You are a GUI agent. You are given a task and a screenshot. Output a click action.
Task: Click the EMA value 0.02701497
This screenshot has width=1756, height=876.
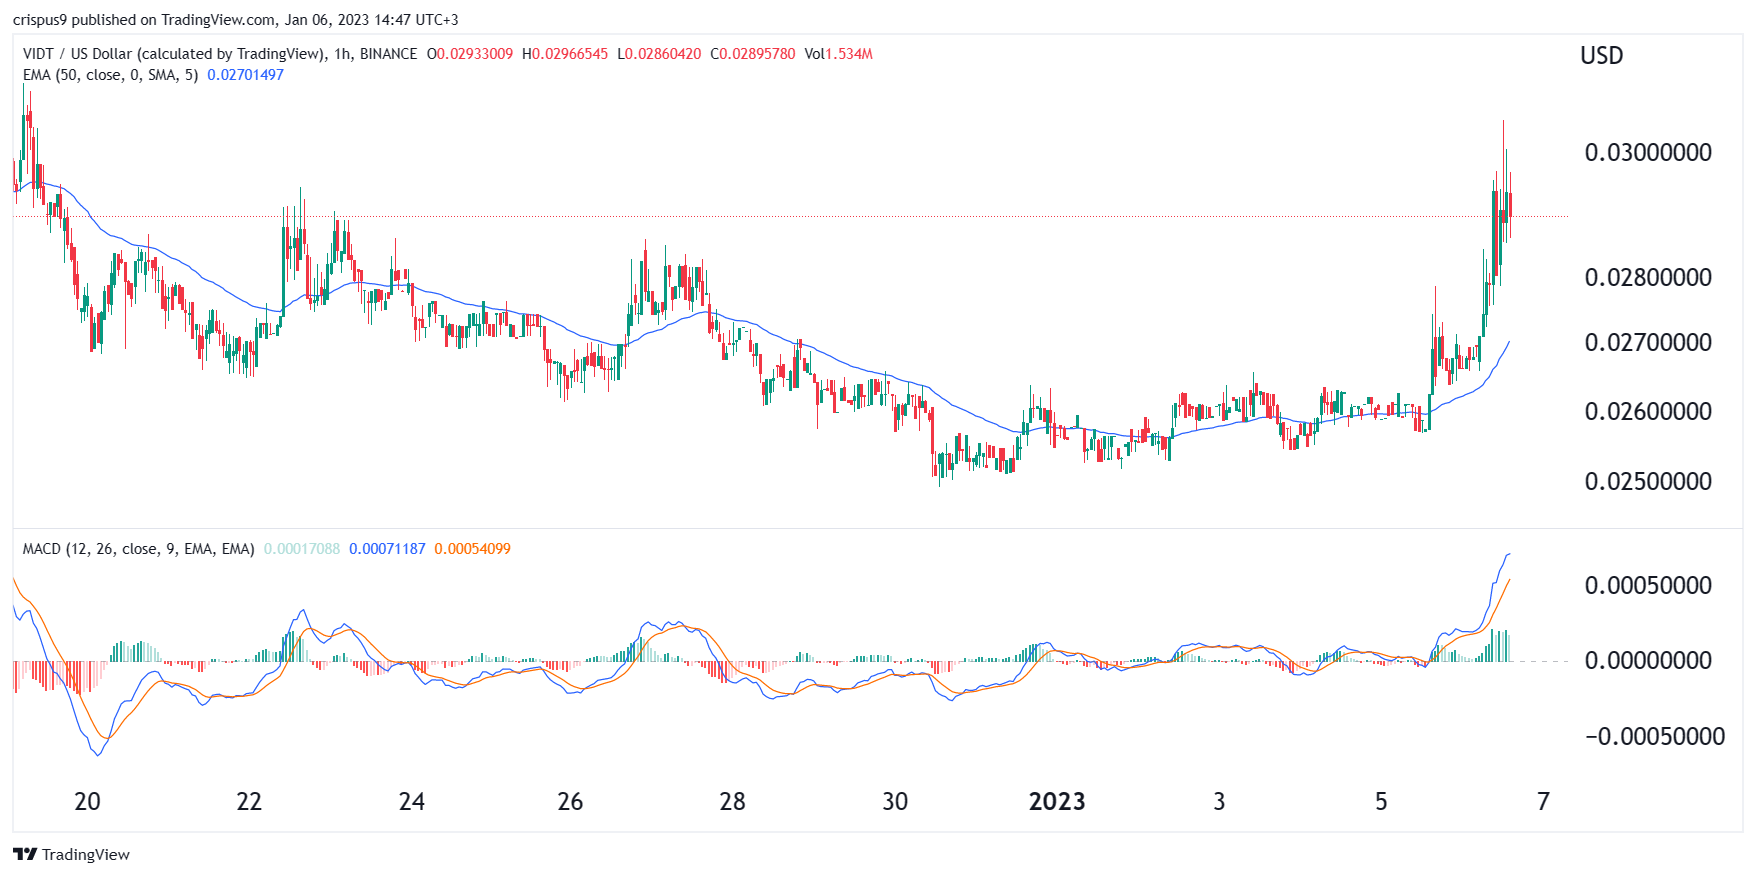point(245,75)
